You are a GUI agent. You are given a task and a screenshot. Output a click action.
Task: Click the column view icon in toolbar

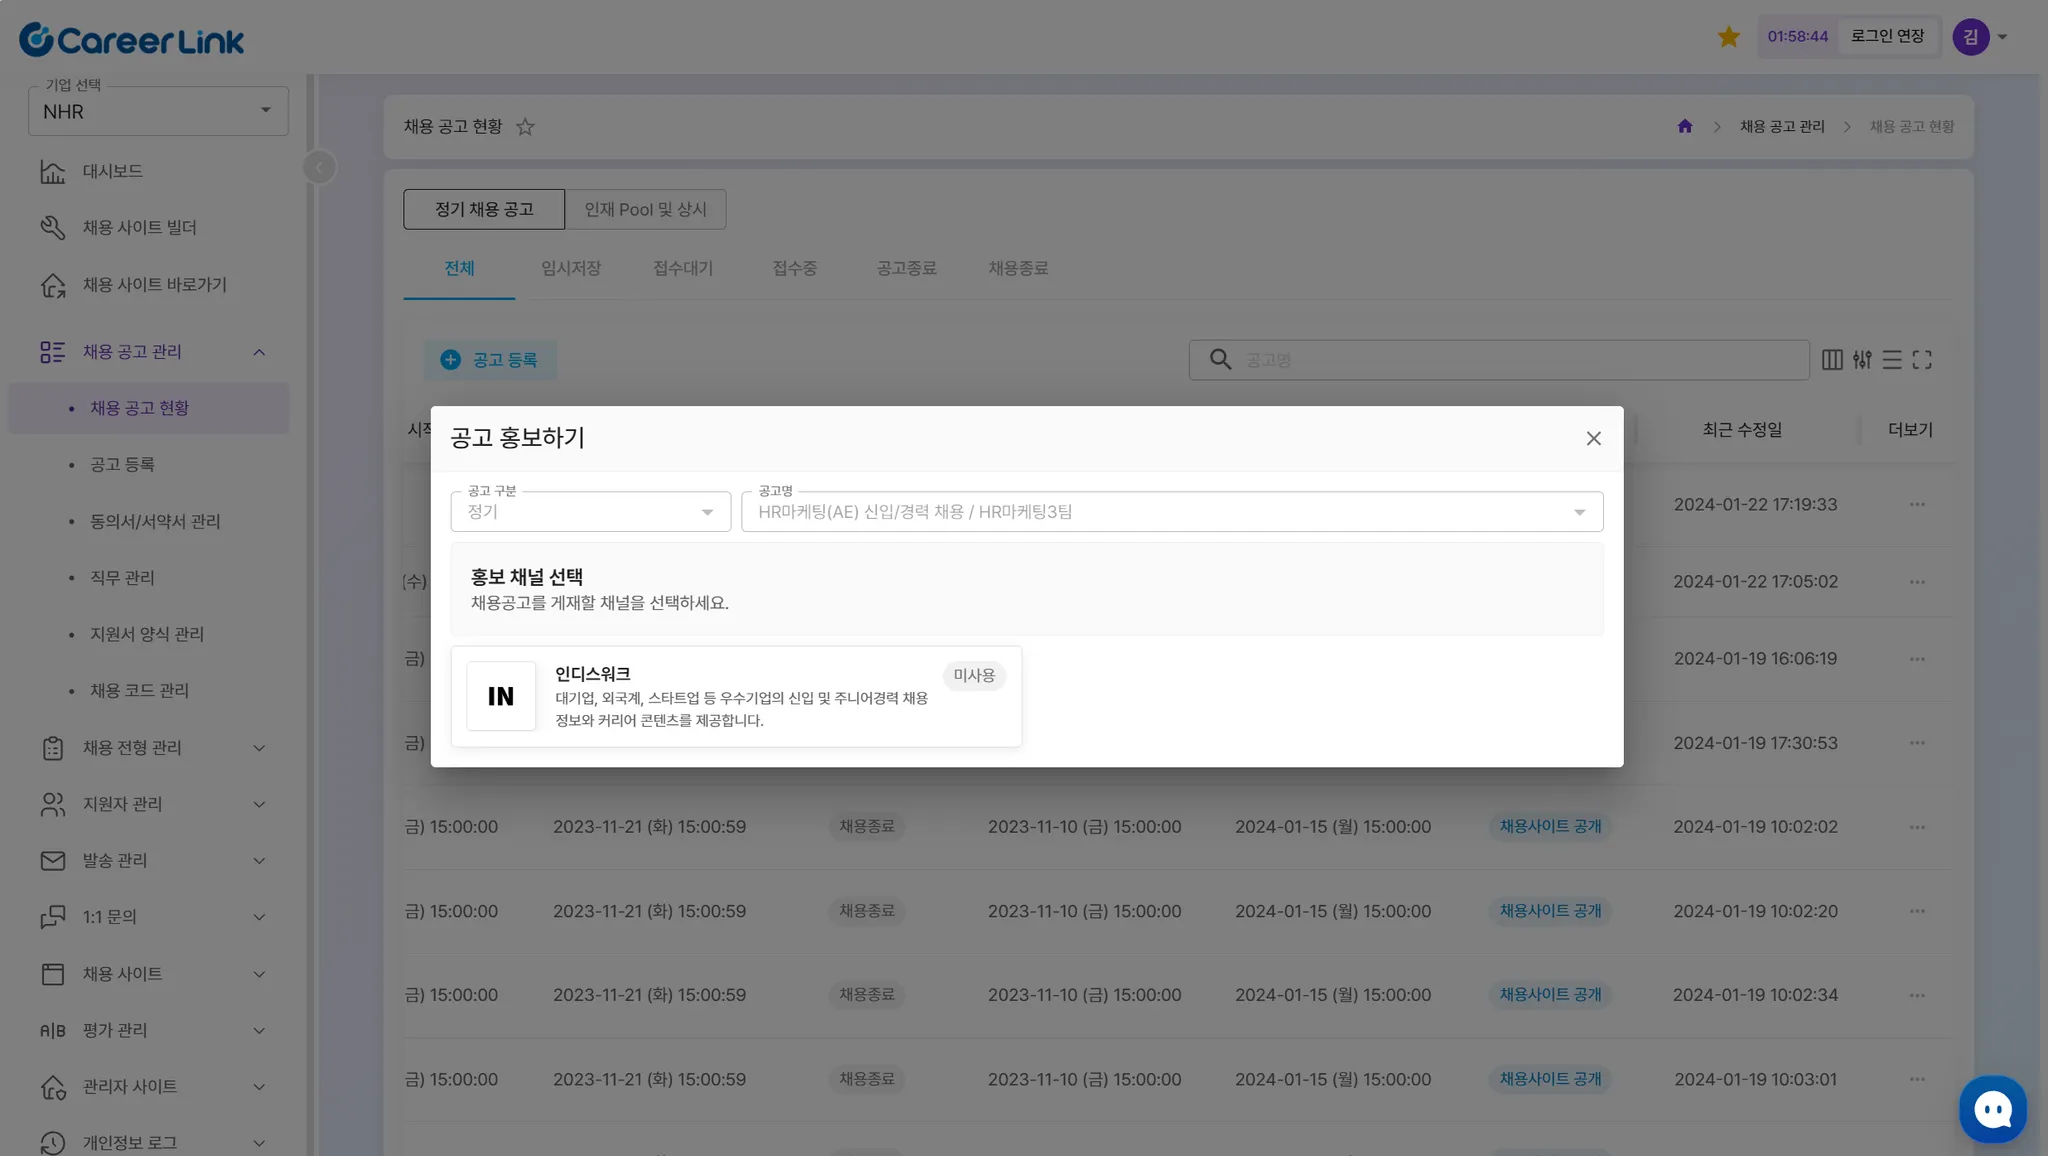(x=1832, y=360)
